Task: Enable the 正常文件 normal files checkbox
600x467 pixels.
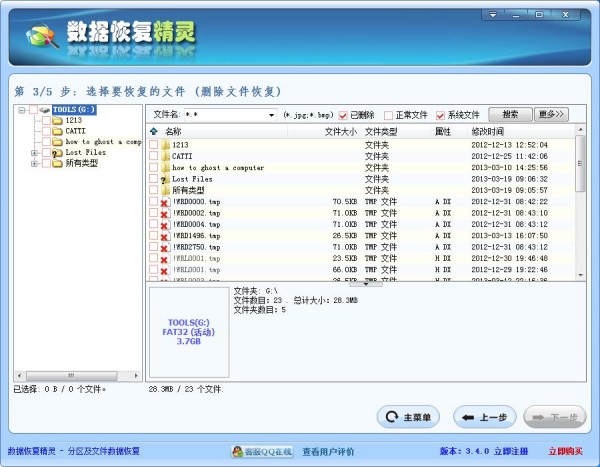Action: click(x=388, y=115)
